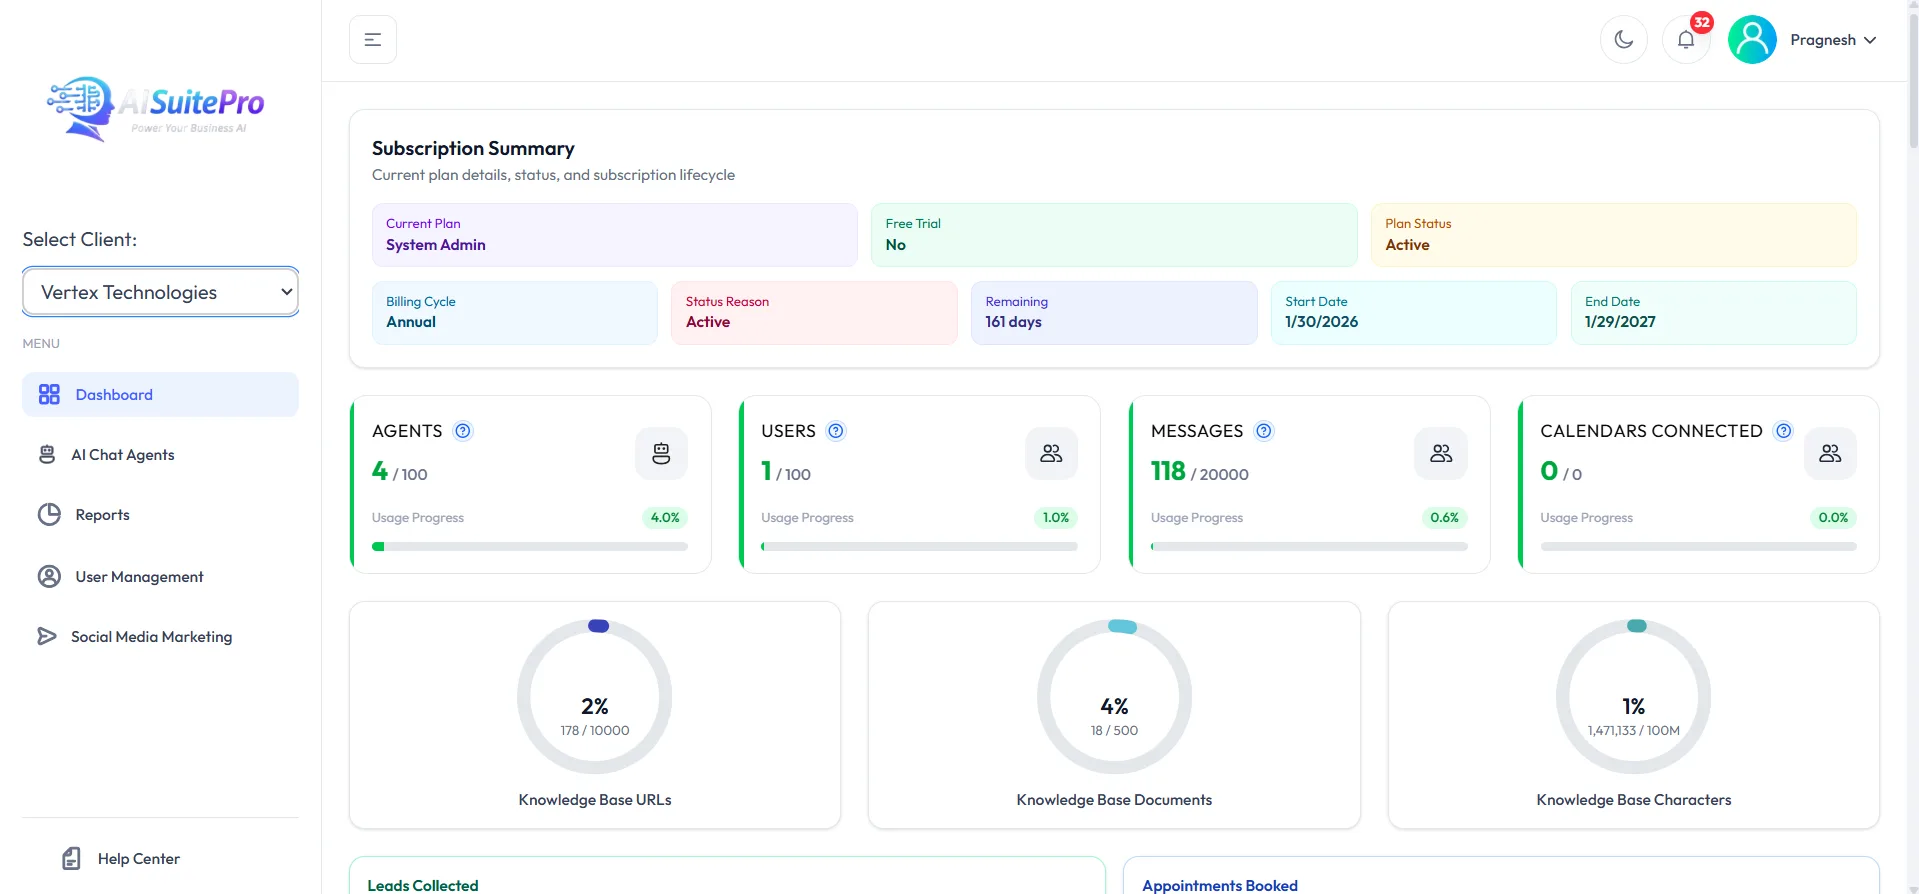Click the help icon next to AGENTS
Viewport: 1919px width, 894px height.
[463, 431]
